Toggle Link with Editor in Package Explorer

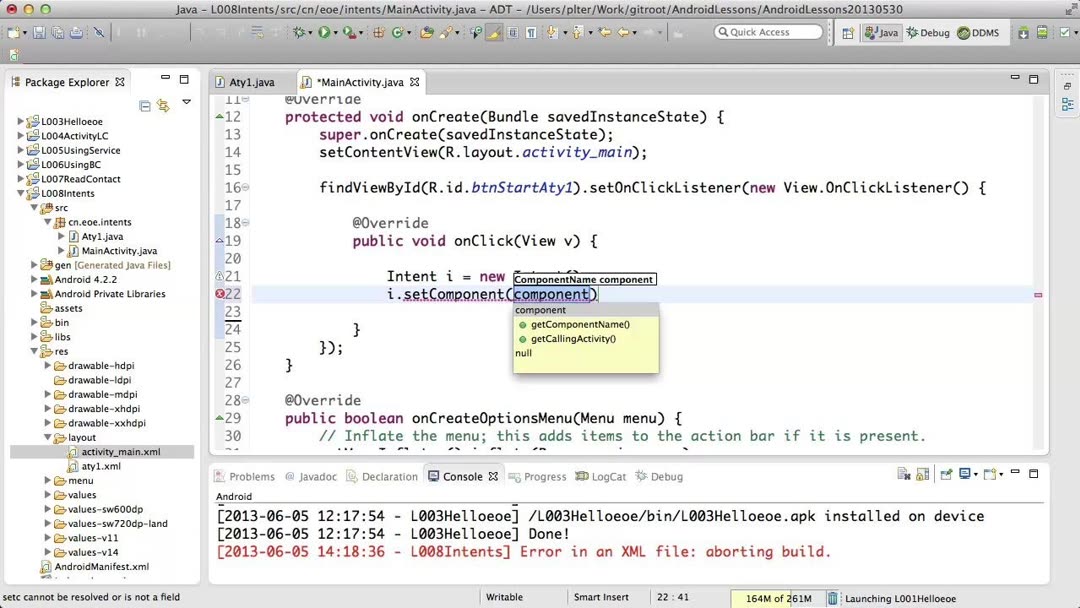(163, 104)
